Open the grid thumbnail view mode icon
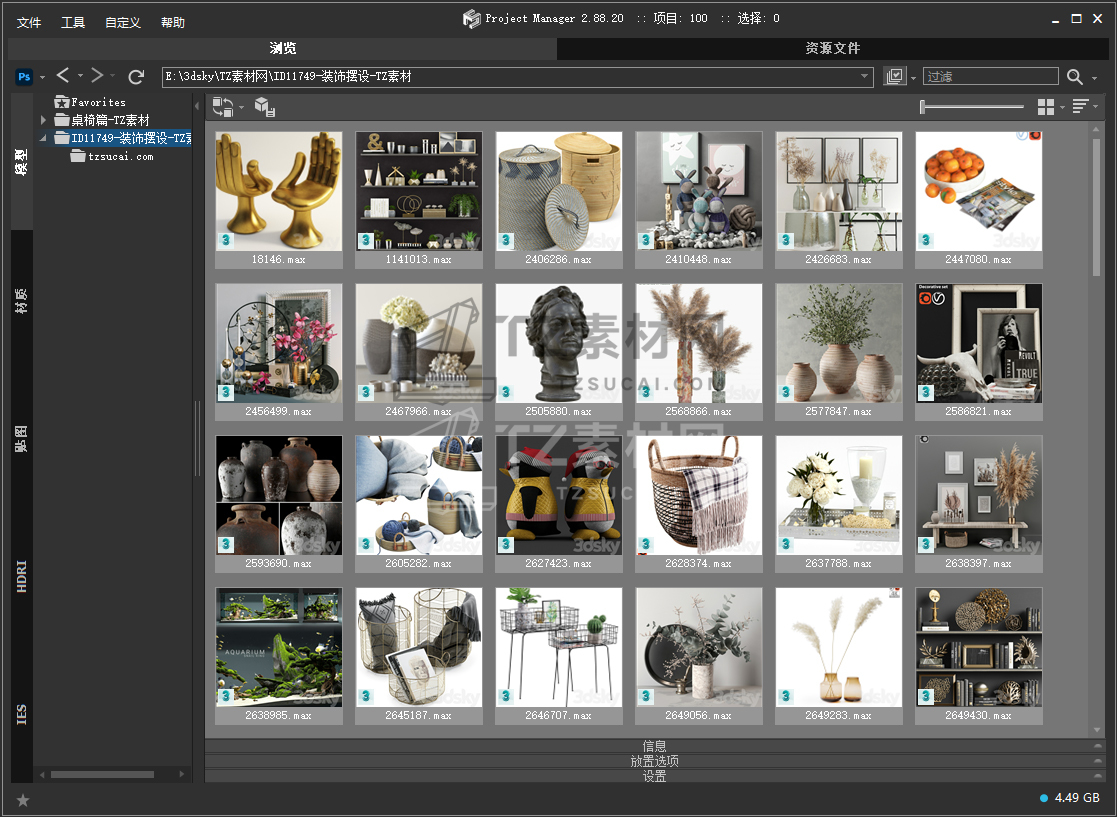Screen dimensions: 1117x817 pos(1046,107)
